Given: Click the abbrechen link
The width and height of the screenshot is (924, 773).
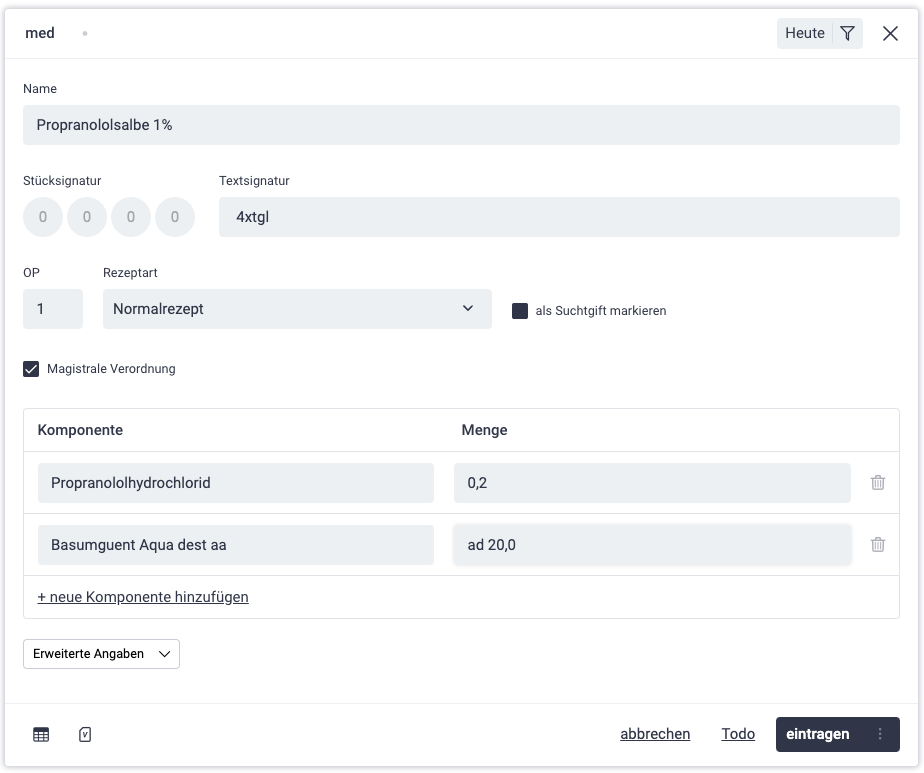Looking at the screenshot, I should point(655,734).
